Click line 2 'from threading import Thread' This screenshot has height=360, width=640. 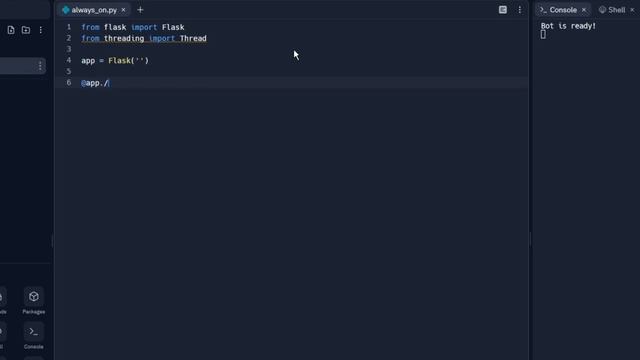point(144,38)
